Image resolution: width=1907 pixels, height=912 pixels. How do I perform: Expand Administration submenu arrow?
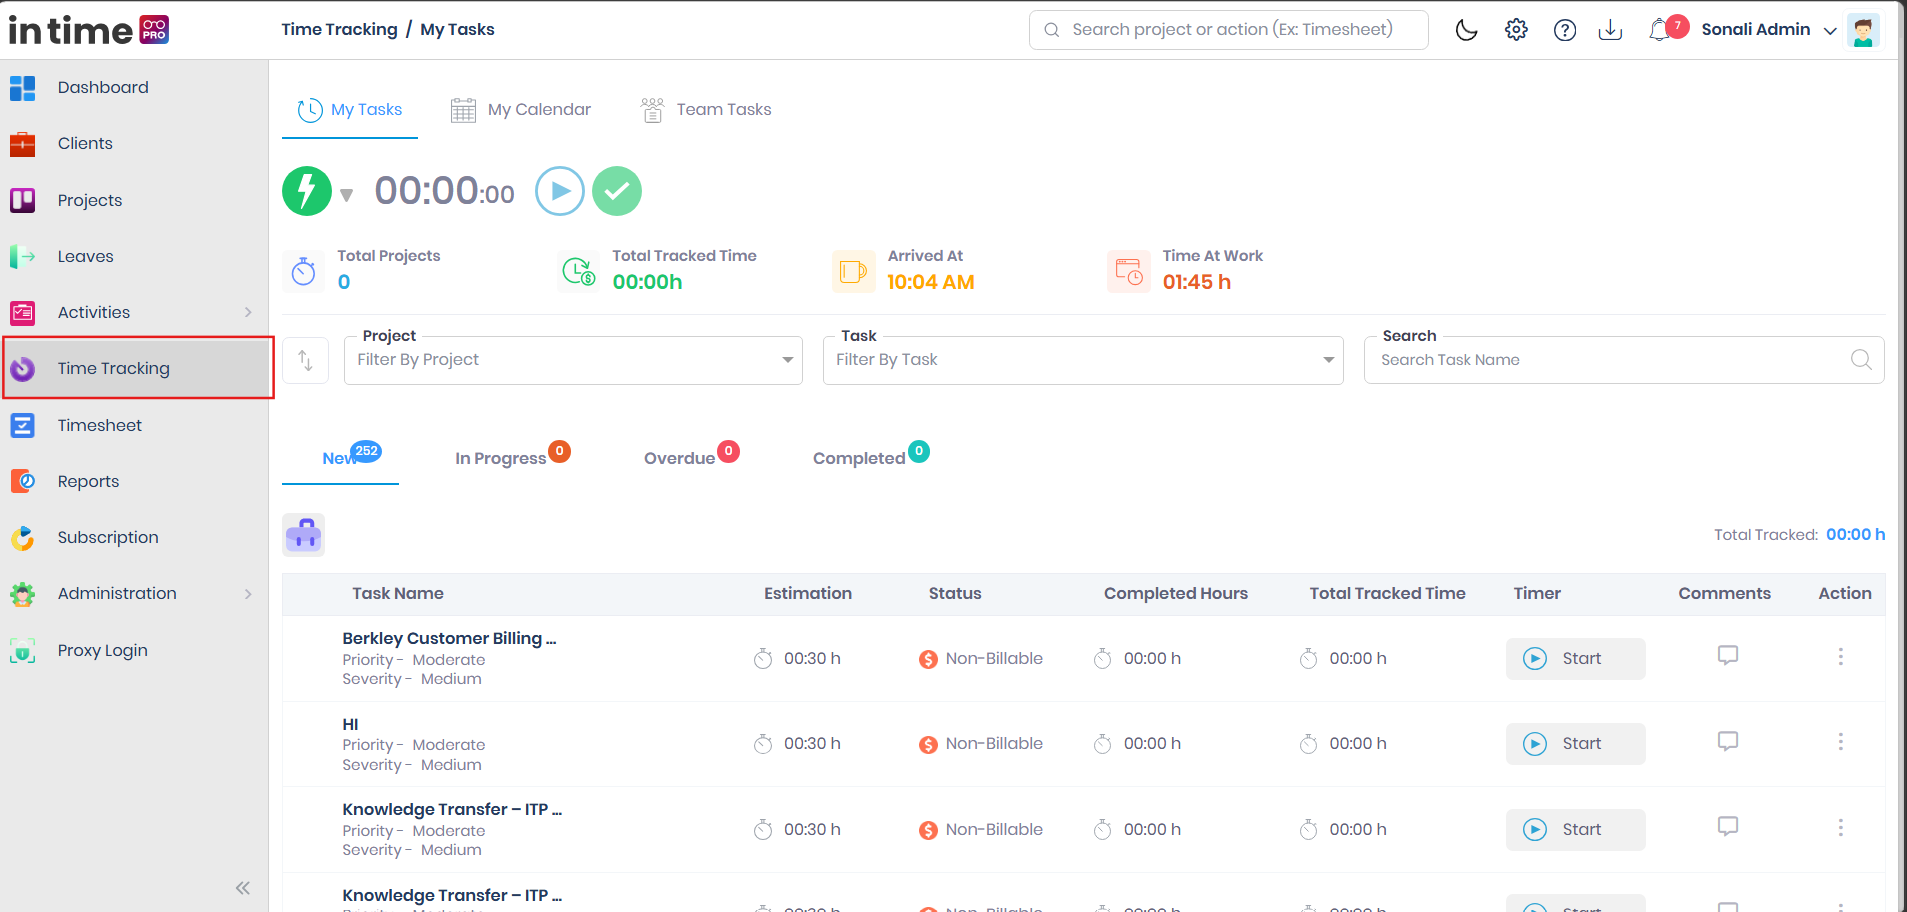pos(248,594)
